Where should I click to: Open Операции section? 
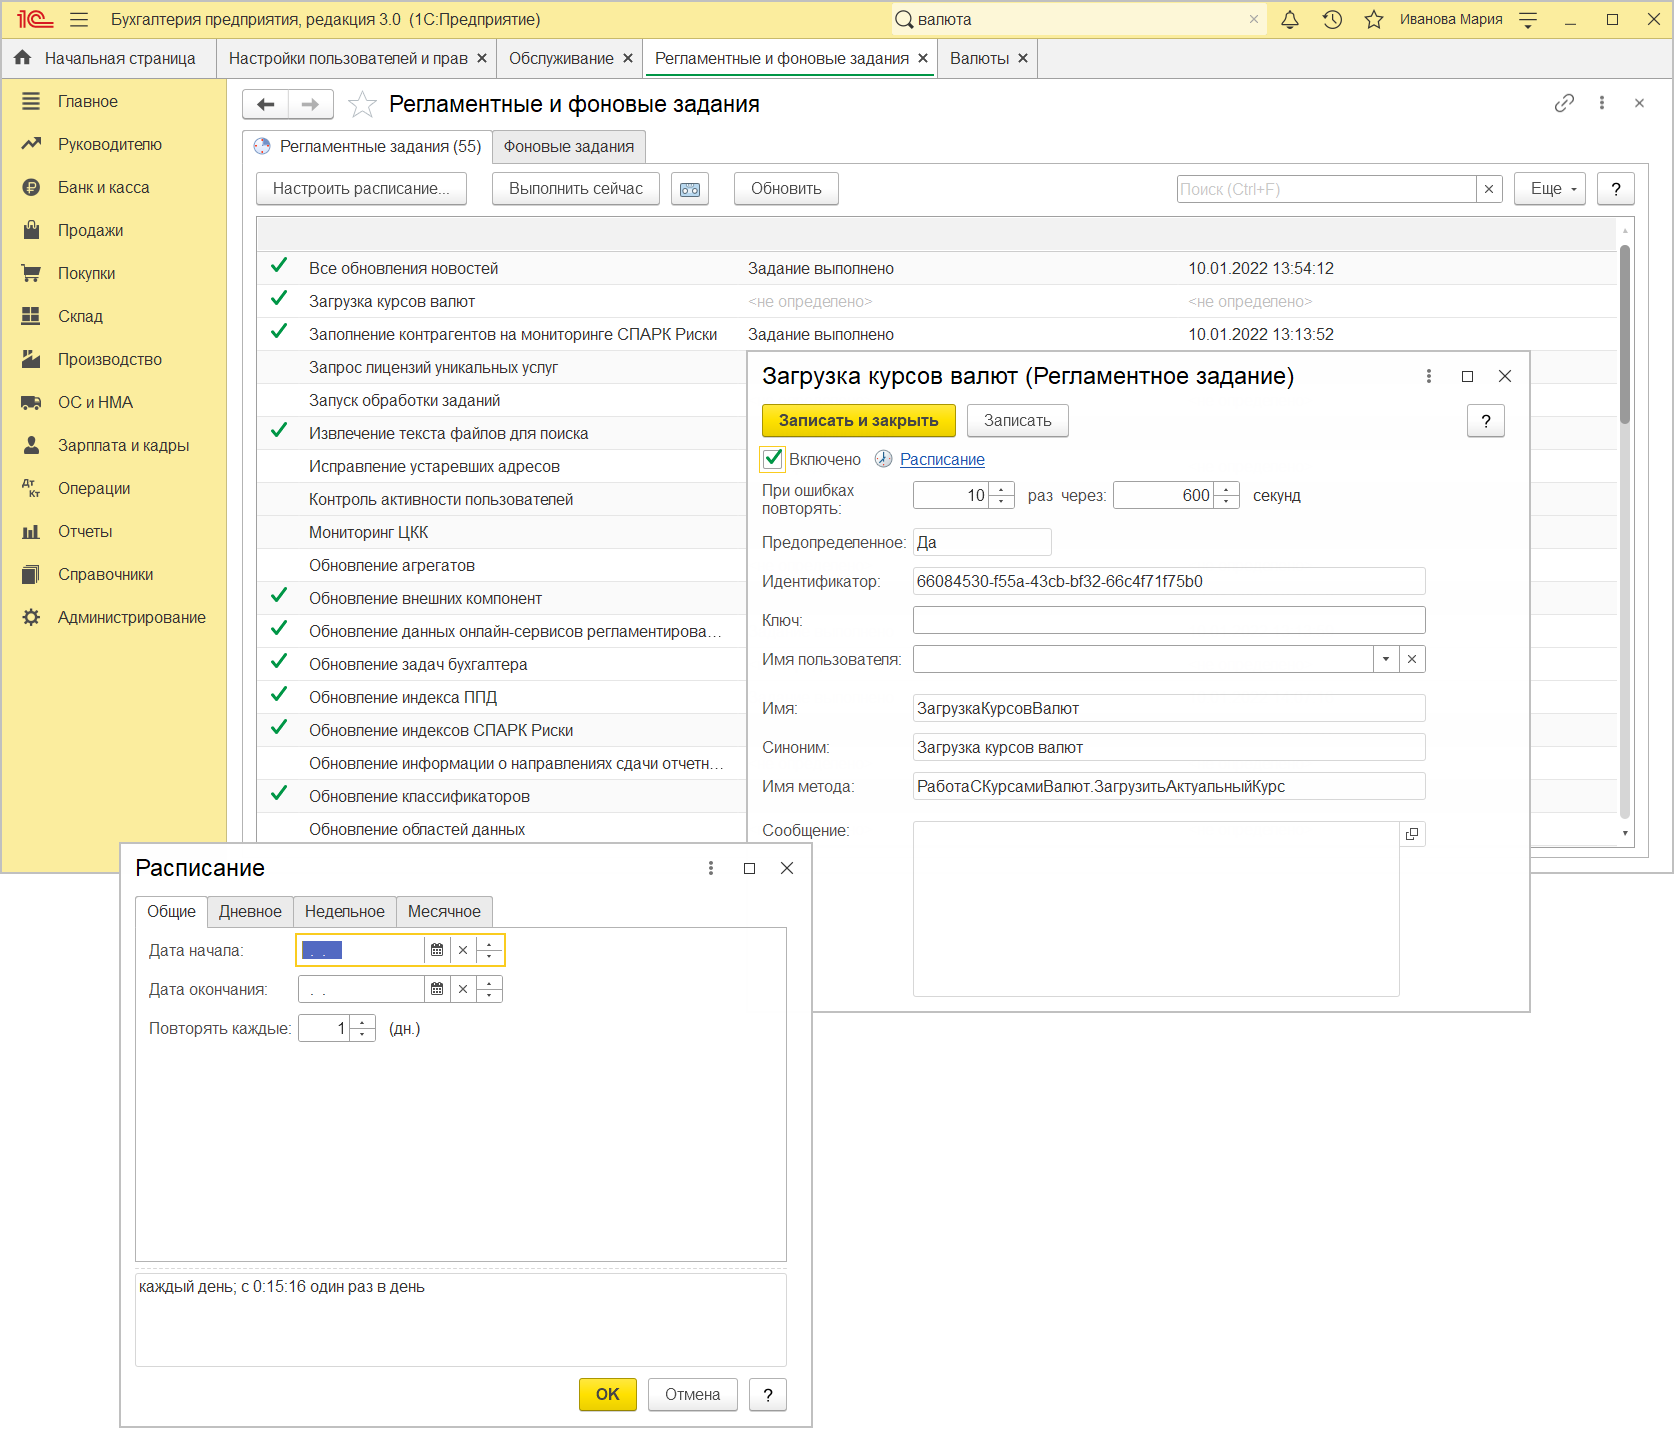click(x=76, y=488)
